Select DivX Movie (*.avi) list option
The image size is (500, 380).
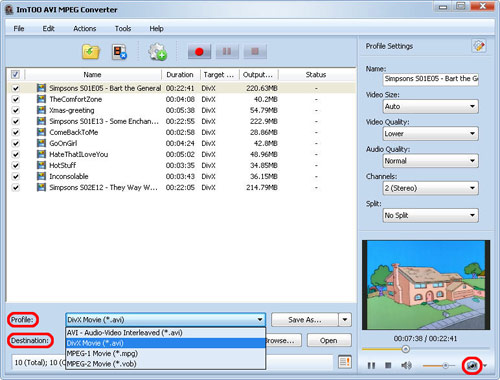coord(166,343)
